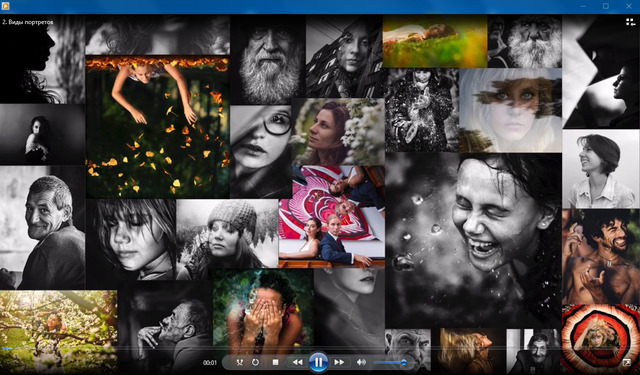Toggle repeat mode on
The image size is (640, 375).
tap(255, 362)
